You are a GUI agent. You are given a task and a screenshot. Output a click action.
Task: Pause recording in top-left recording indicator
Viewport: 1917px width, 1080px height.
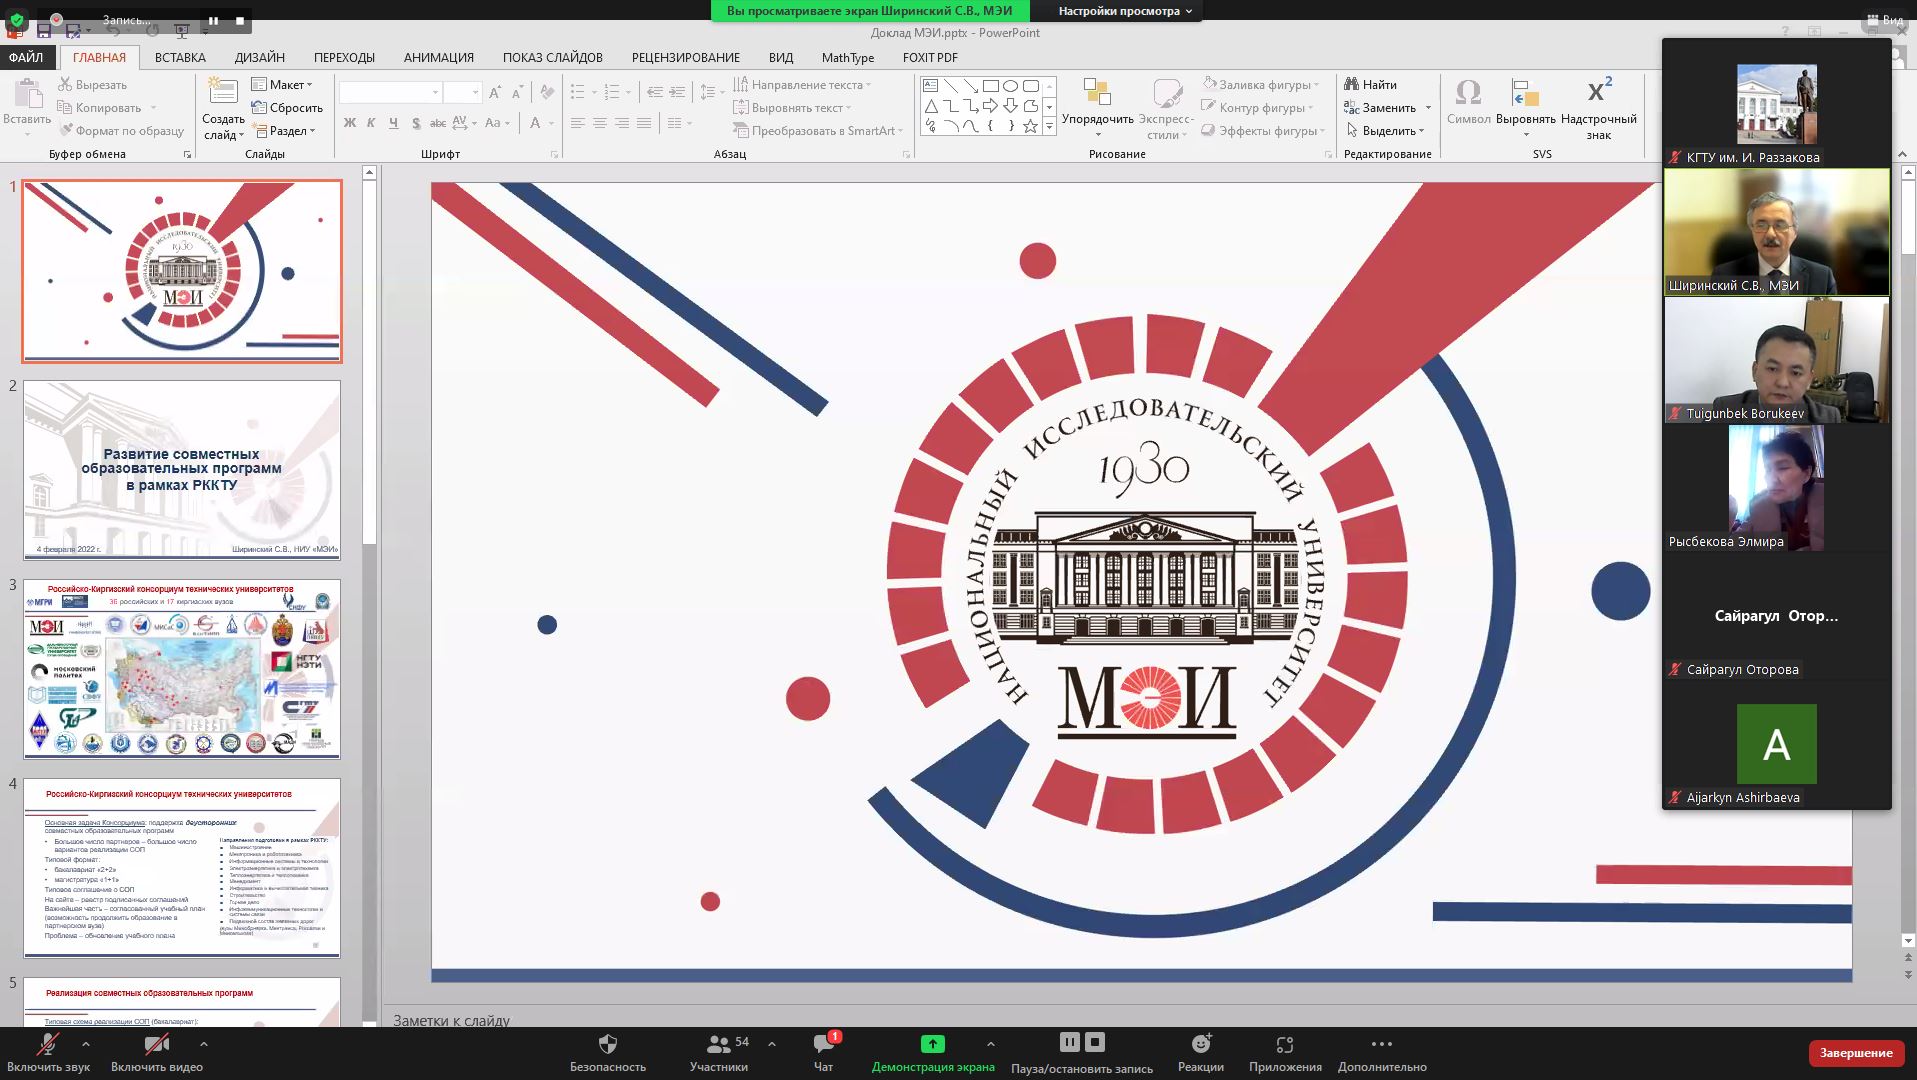213,20
